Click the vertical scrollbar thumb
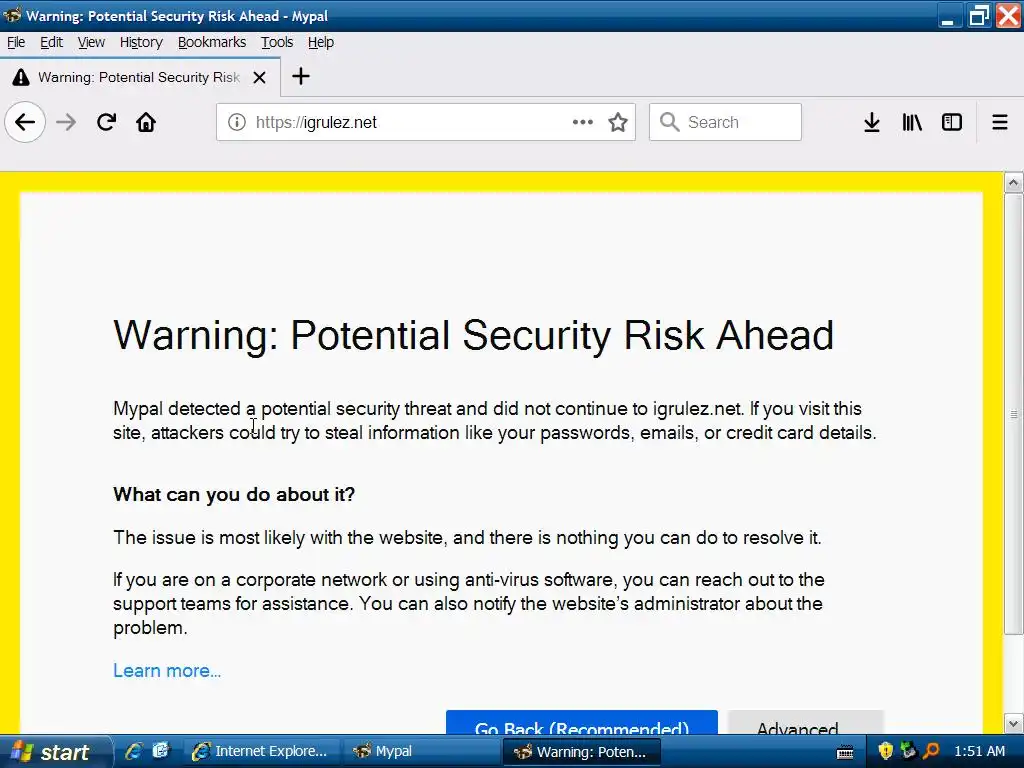The width and height of the screenshot is (1024, 768). point(1014,413)
